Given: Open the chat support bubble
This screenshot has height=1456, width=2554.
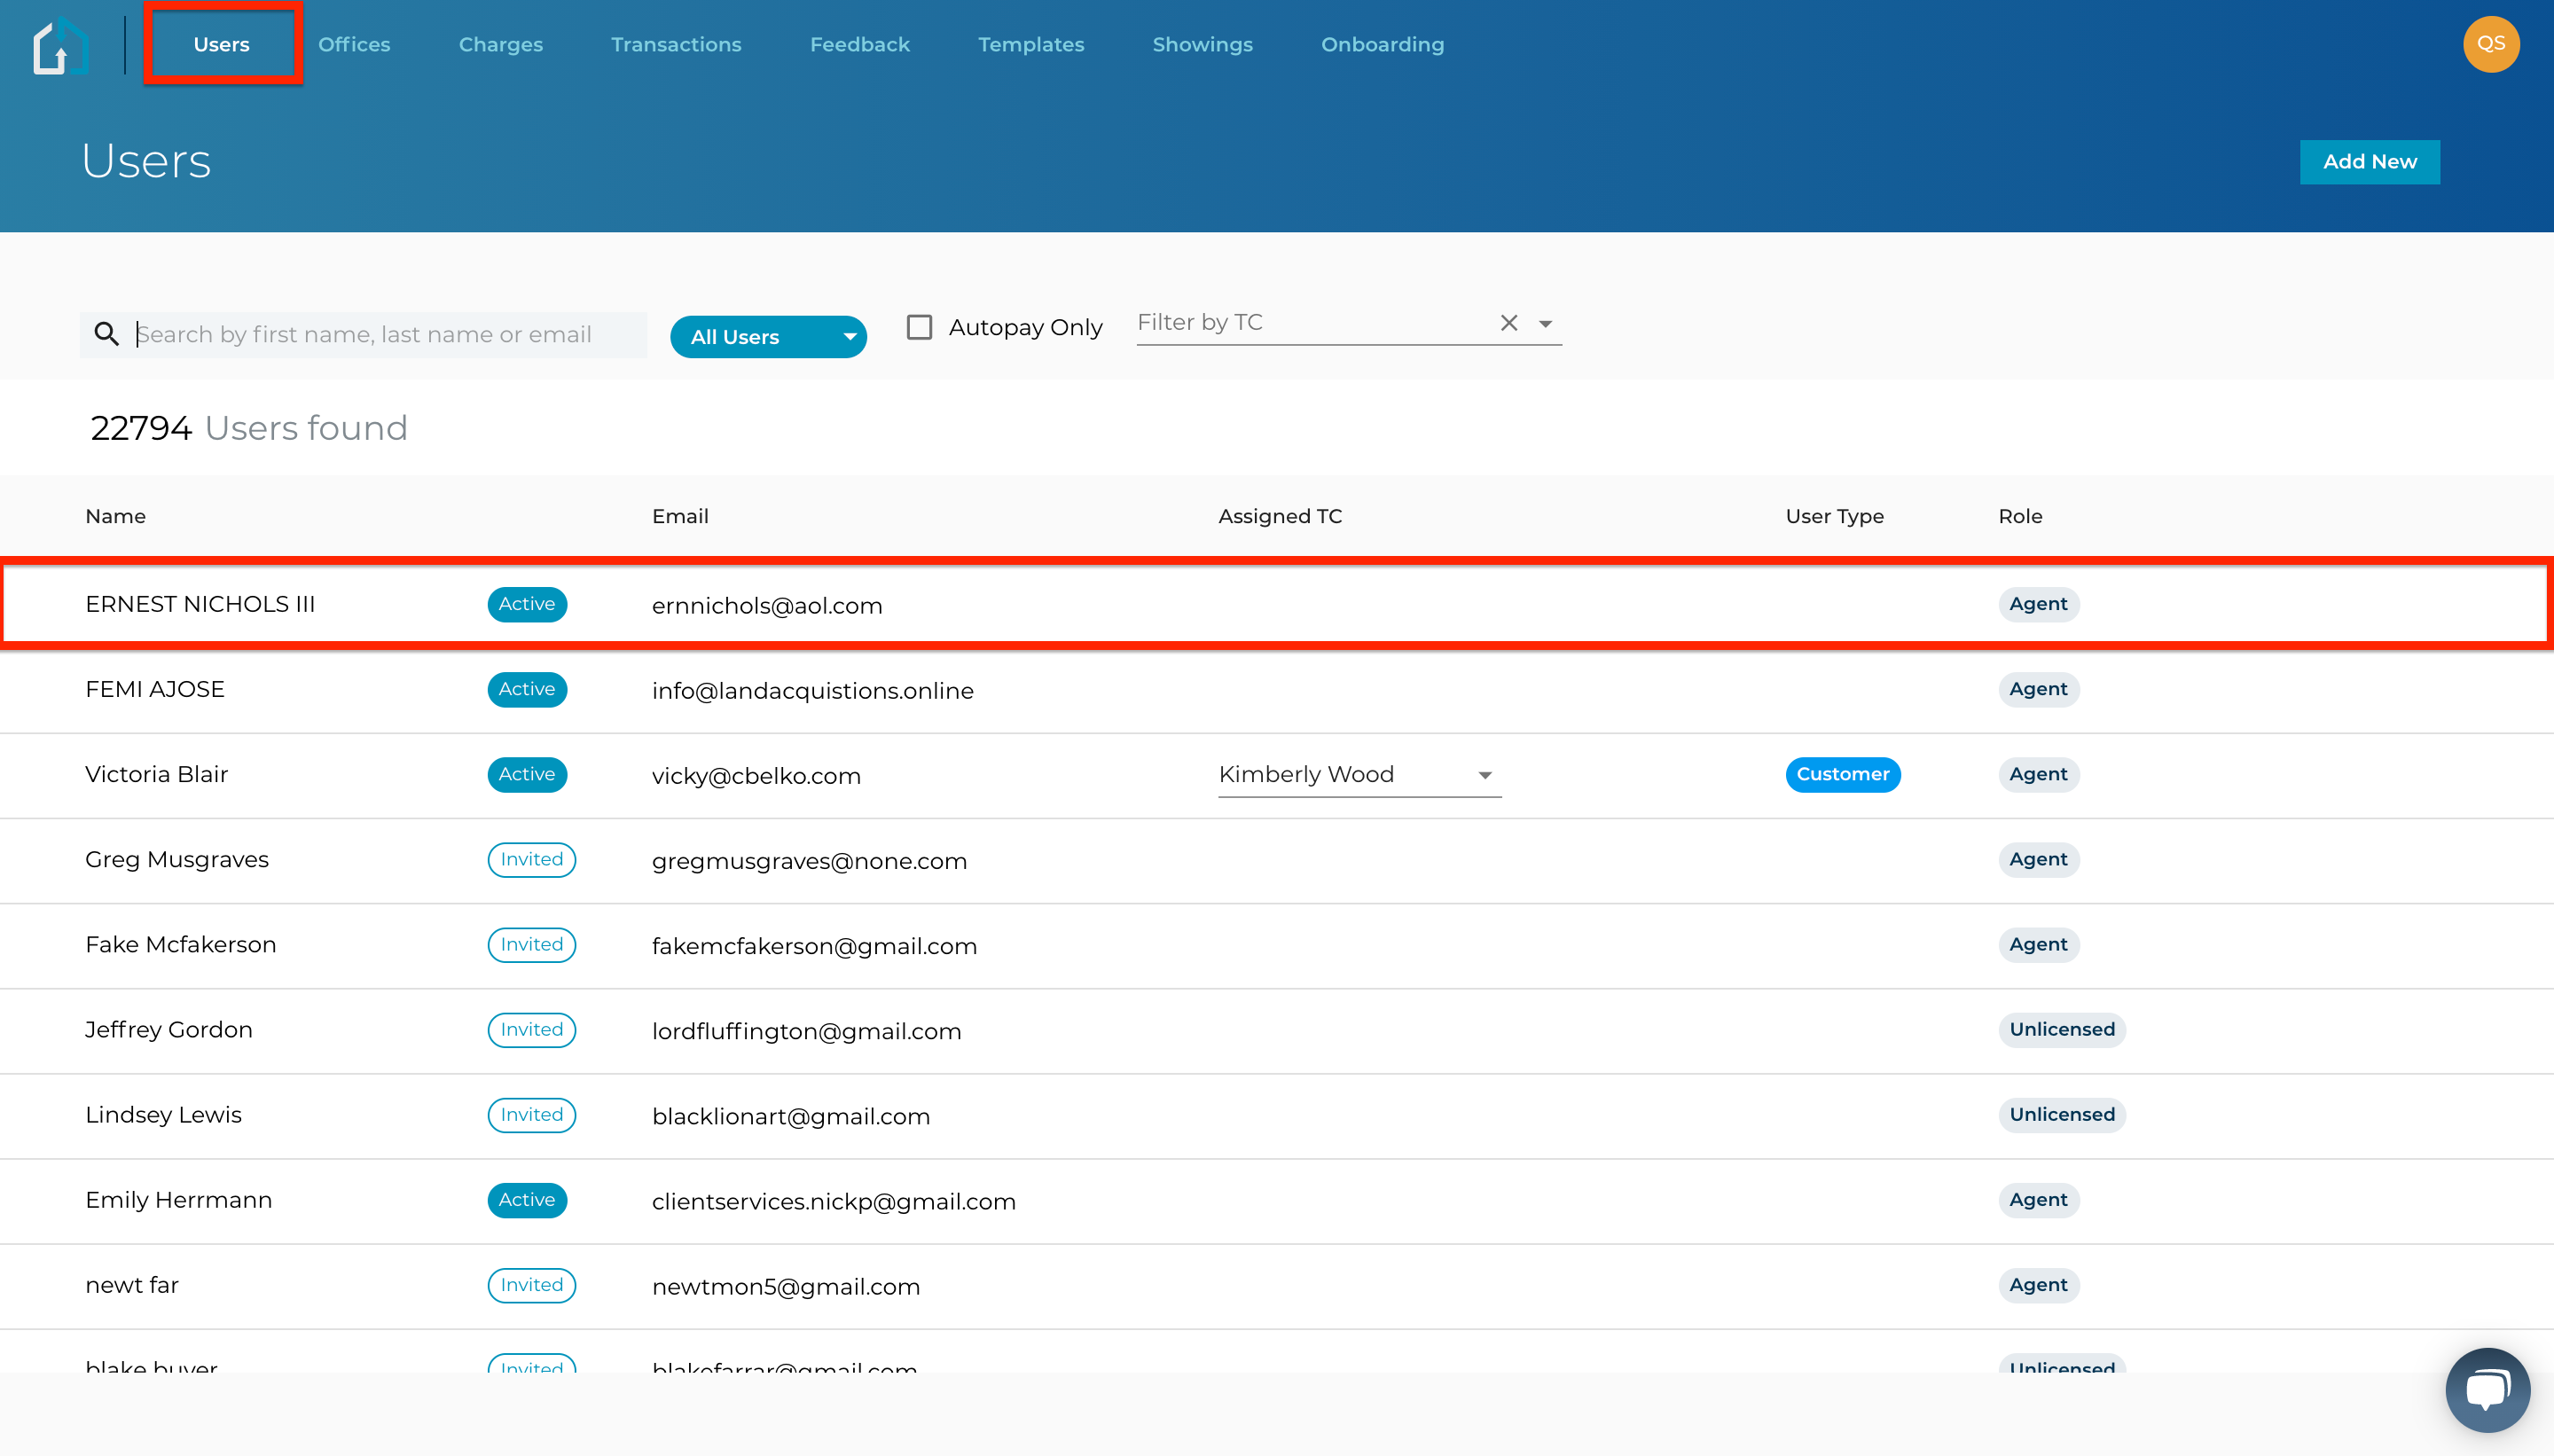Looking at the screenshot, I should (2487, 1389).
